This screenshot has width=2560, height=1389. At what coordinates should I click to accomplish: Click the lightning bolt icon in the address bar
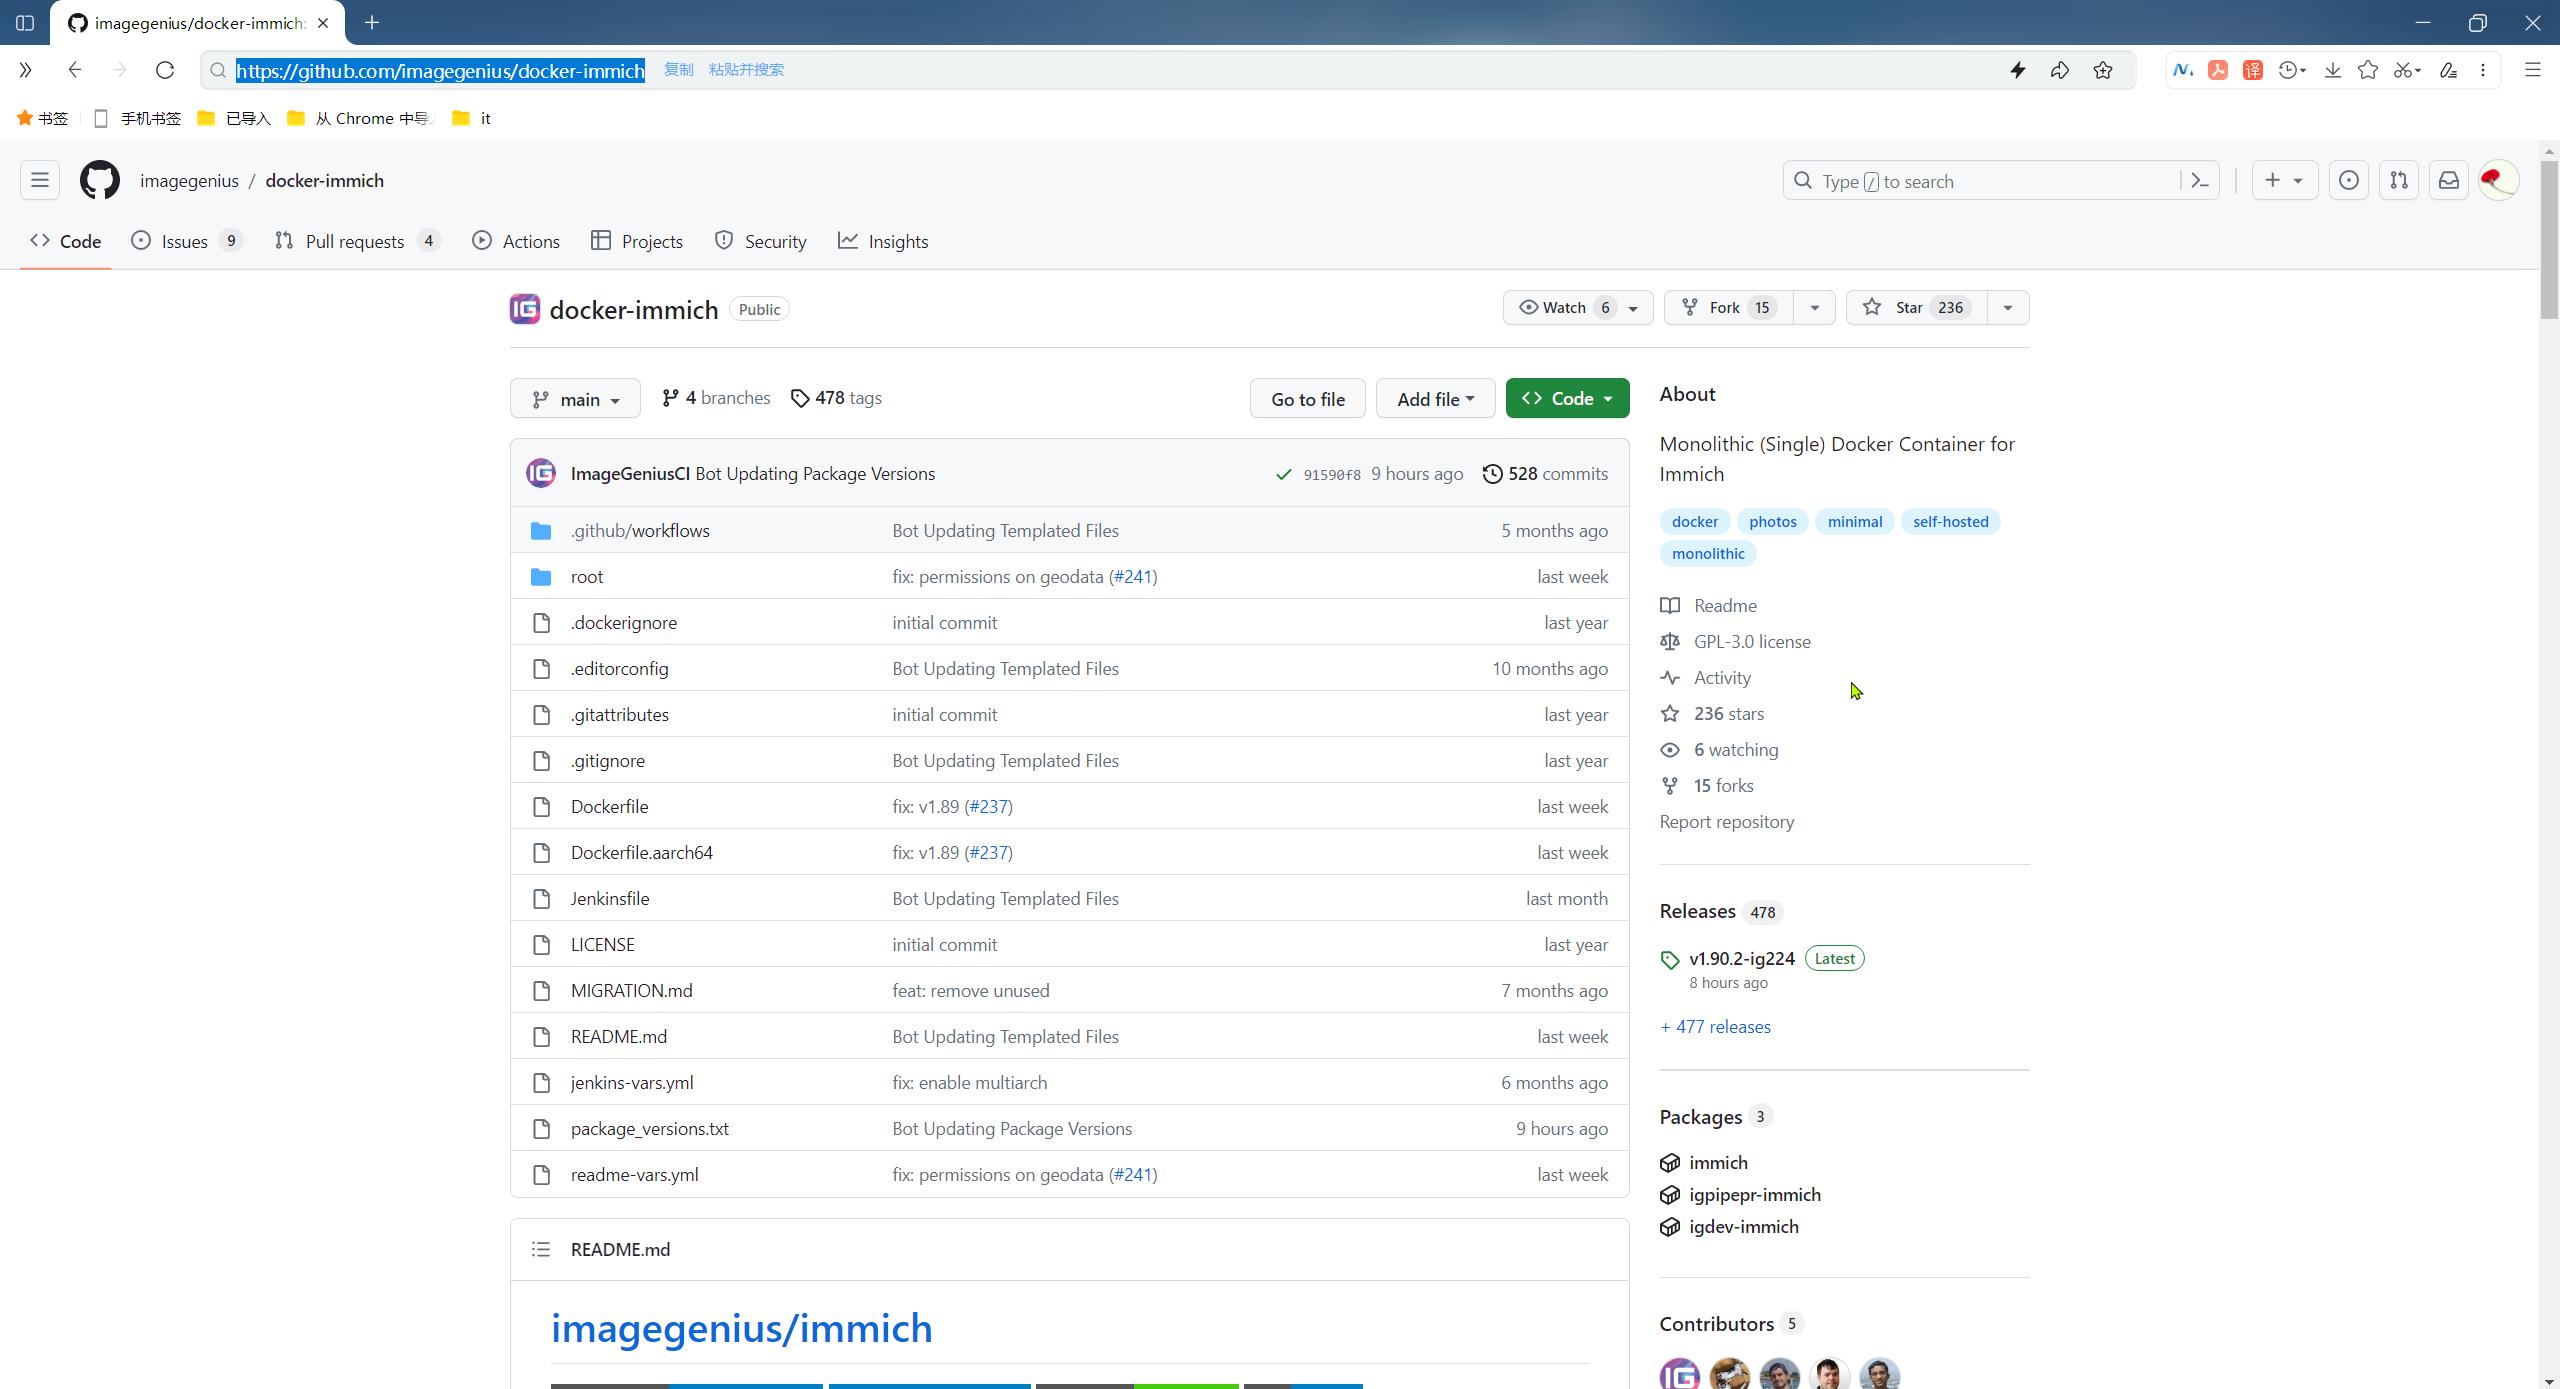[x=2018, y=70]
